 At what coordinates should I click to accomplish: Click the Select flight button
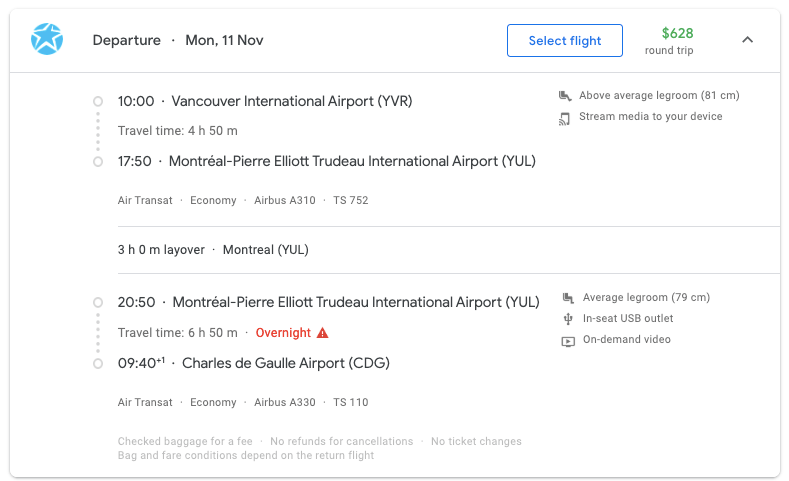[565, 41]
